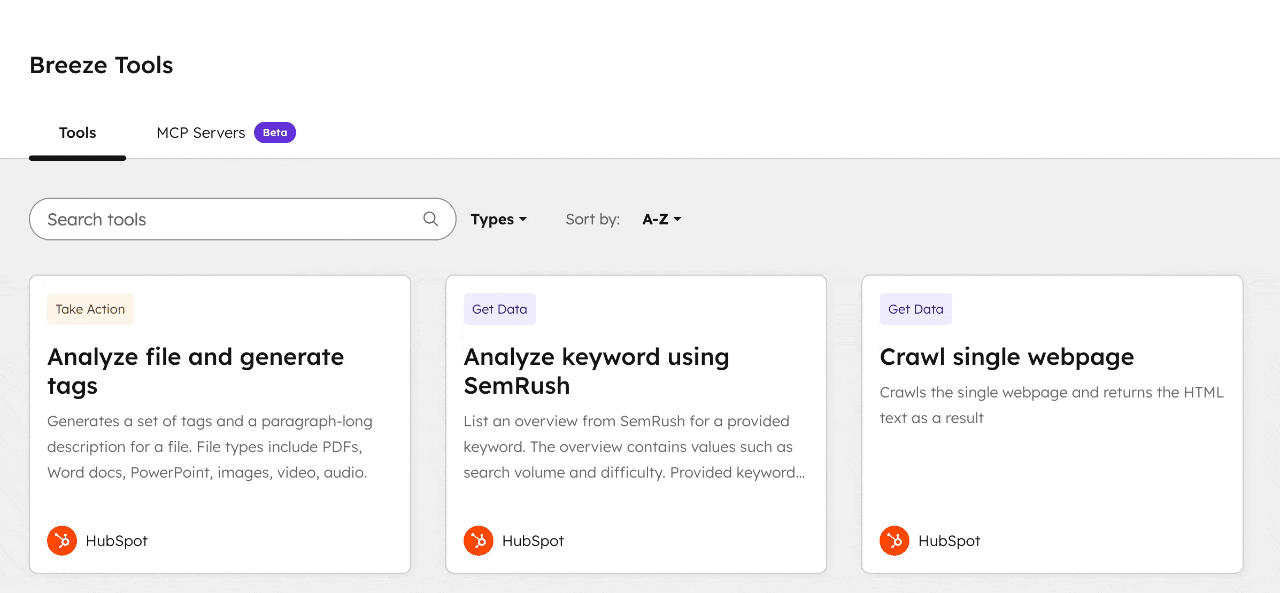Click HubSpot text on Analyze file card

(117, 541)
